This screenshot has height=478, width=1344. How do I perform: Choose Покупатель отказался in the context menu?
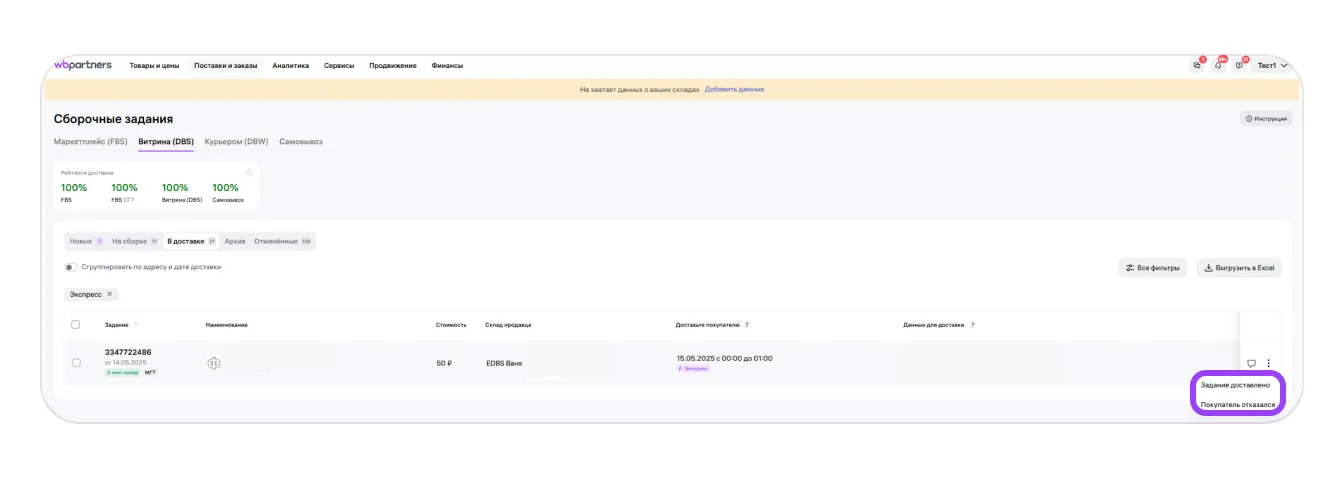tap(1237, 405)
